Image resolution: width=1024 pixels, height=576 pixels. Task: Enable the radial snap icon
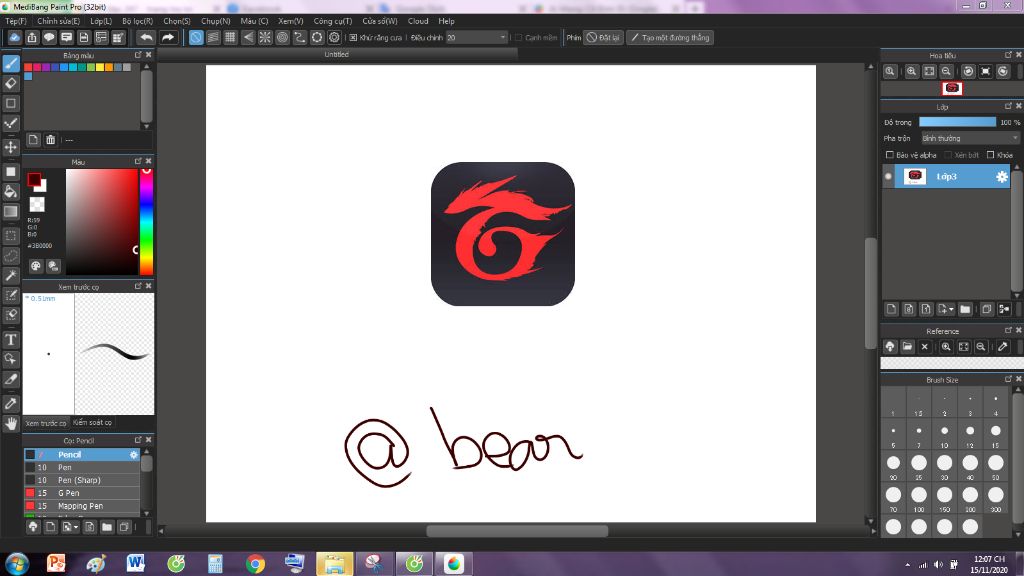(x=264, y=37)
